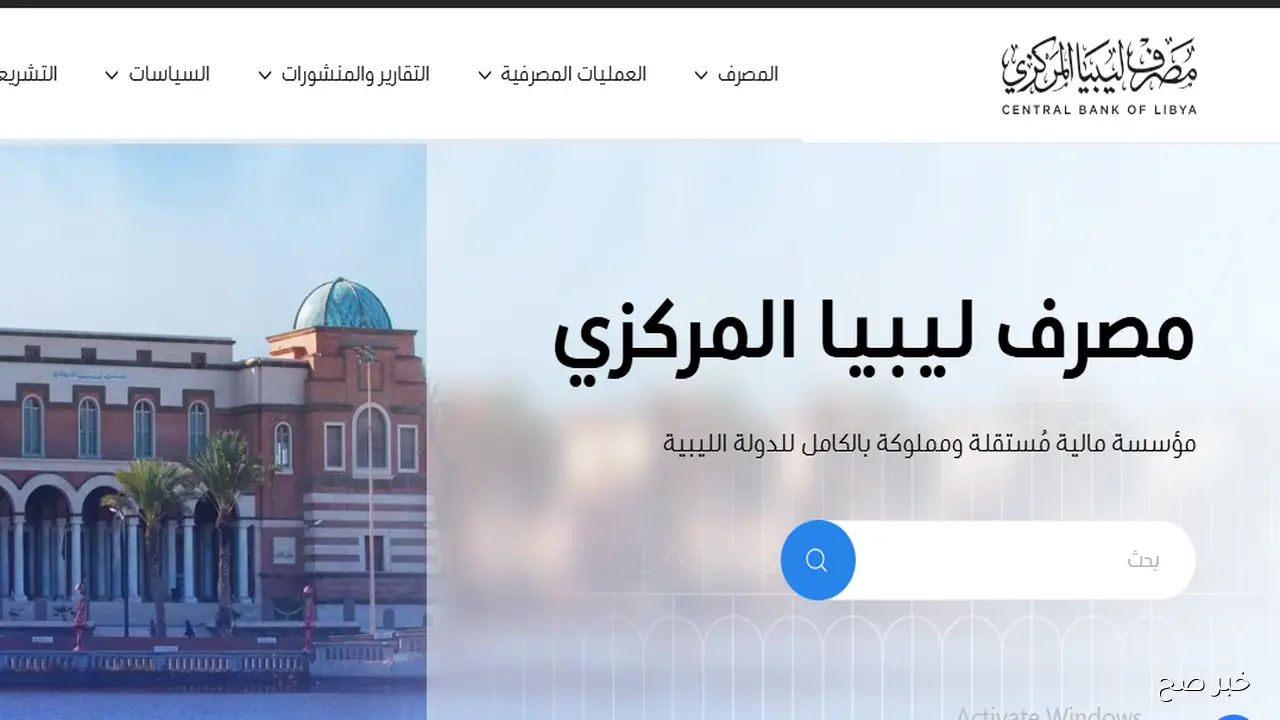Click the hero subtitle about state ownership
1280x720 pixels.
[930, 443]
